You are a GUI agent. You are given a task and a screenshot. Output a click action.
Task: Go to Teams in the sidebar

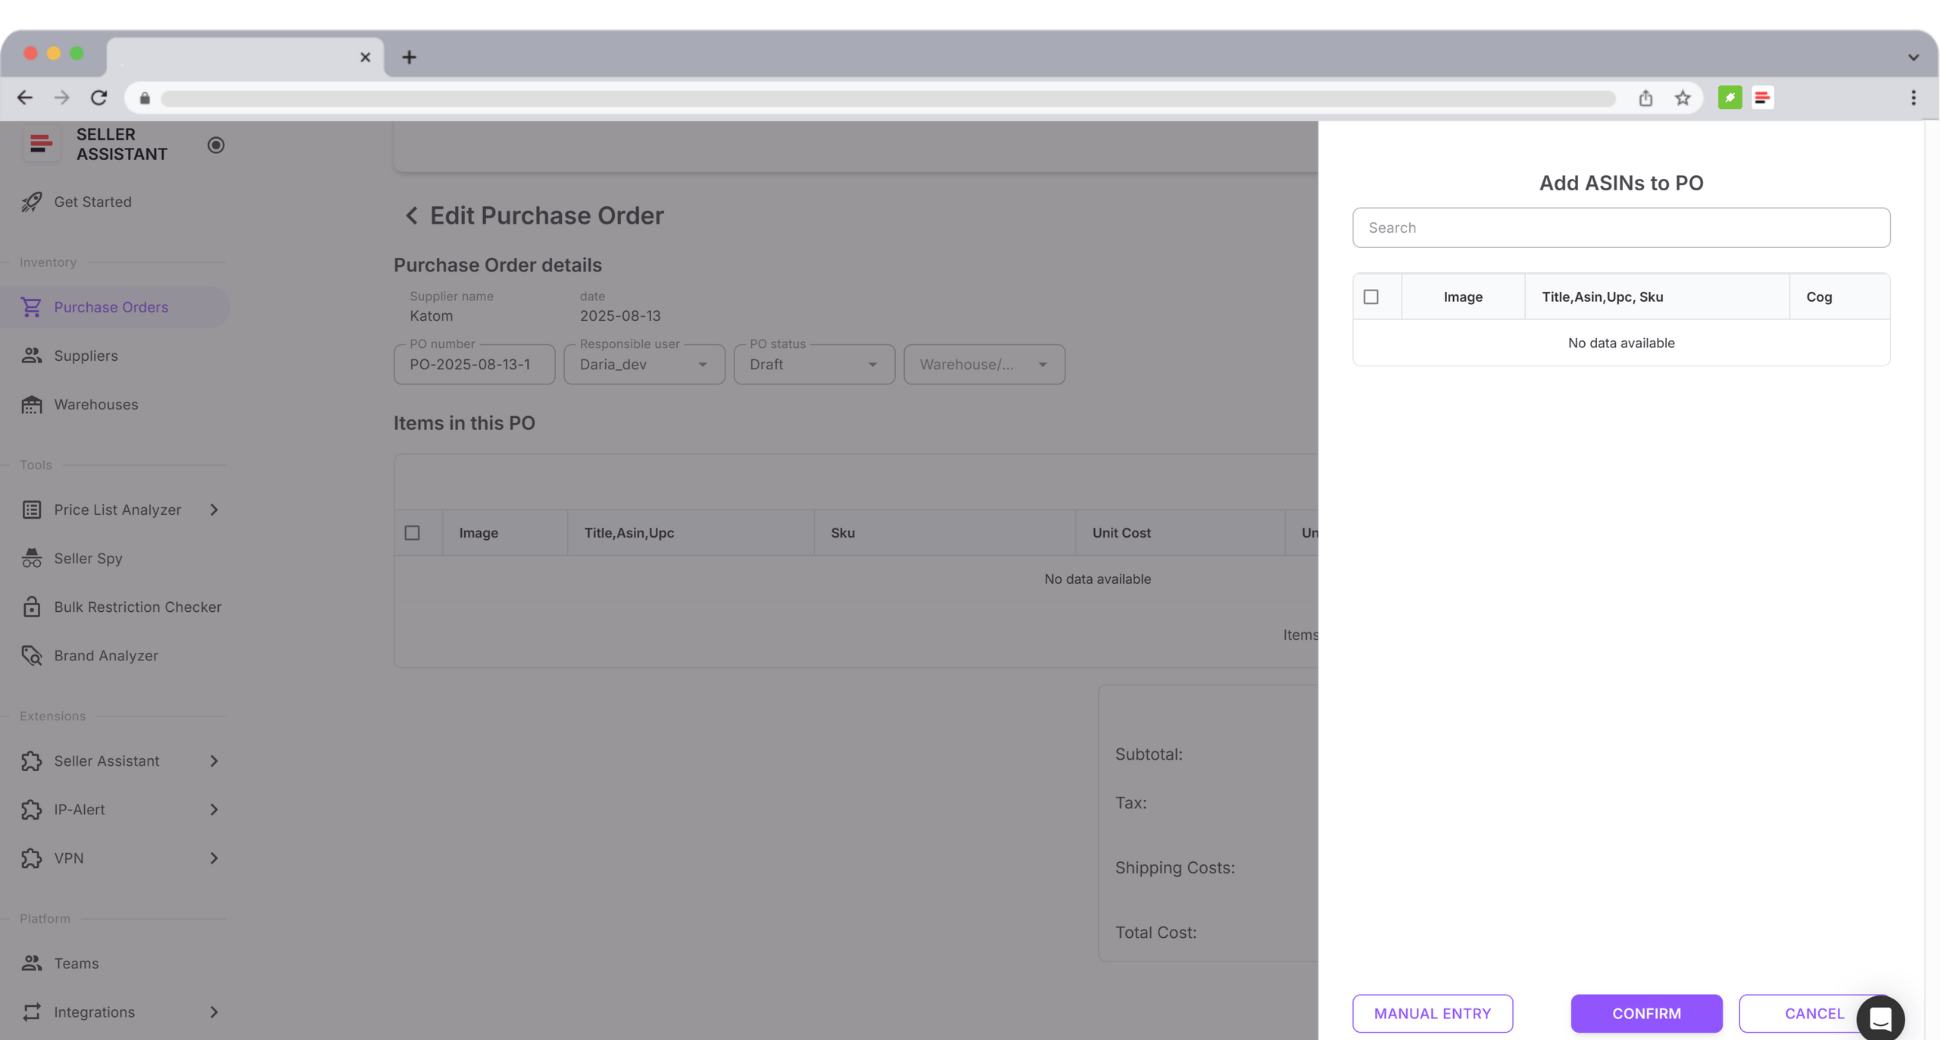click(x=76, y=964)
